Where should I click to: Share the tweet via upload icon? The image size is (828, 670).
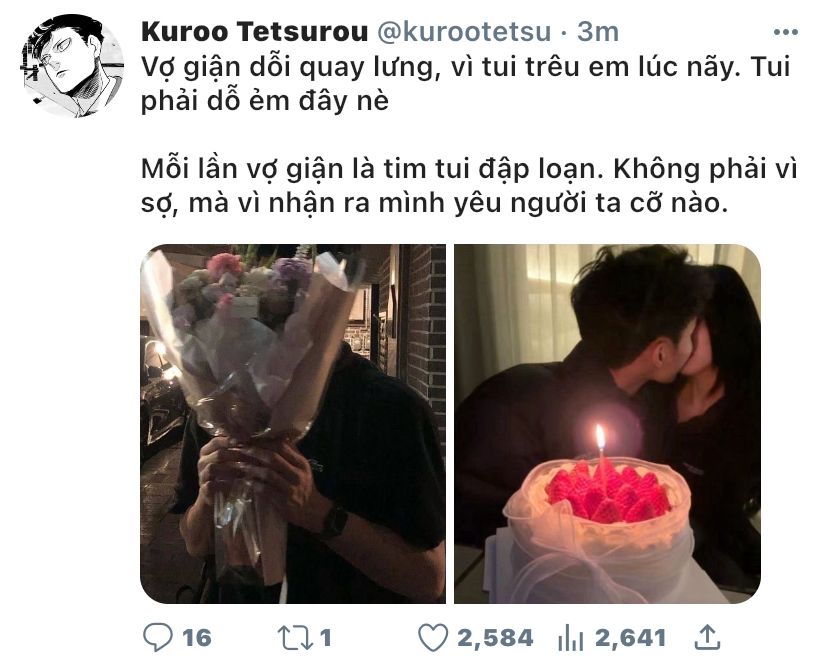707,637
